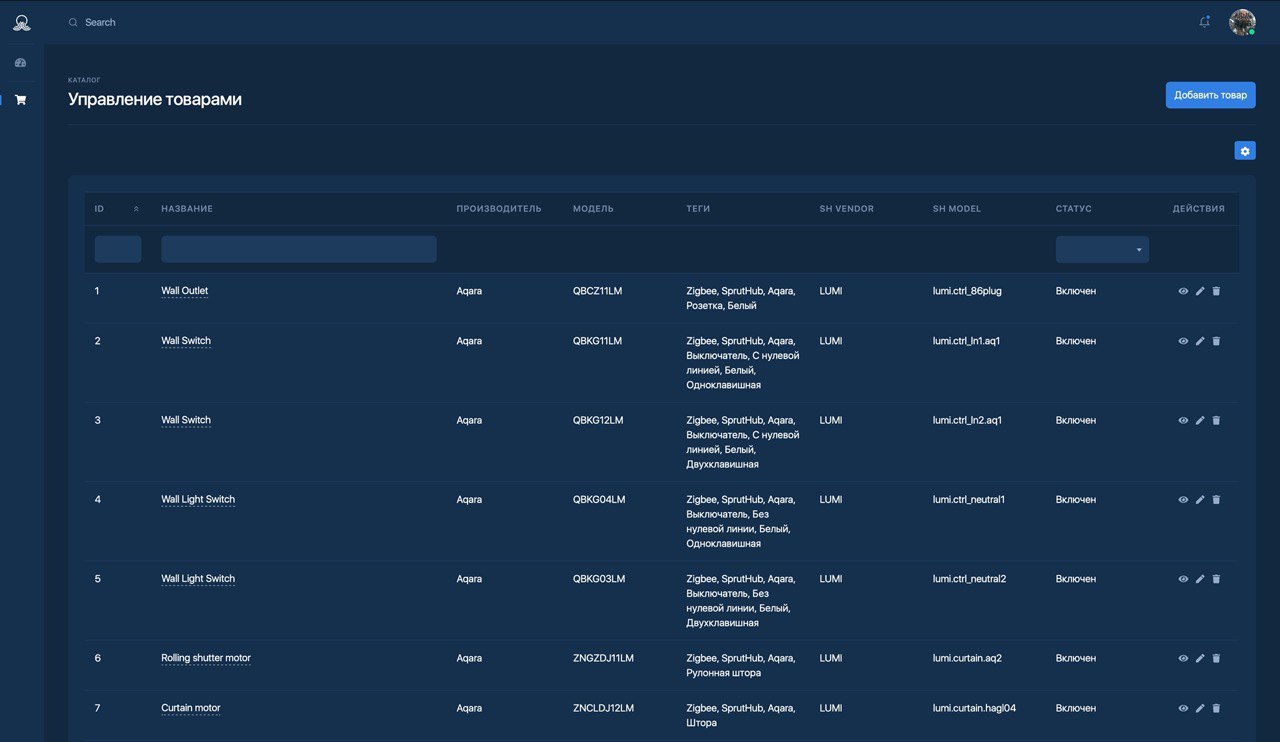The image size is (1280, 742).
Task: Open the dashboard icon in the sidebar
Action: click(x=20, y=63)
